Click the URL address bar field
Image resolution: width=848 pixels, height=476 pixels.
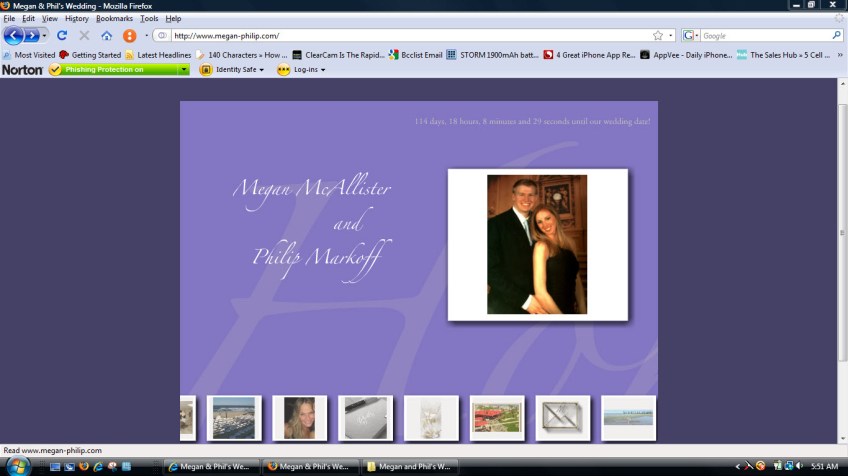click(400, 36)
